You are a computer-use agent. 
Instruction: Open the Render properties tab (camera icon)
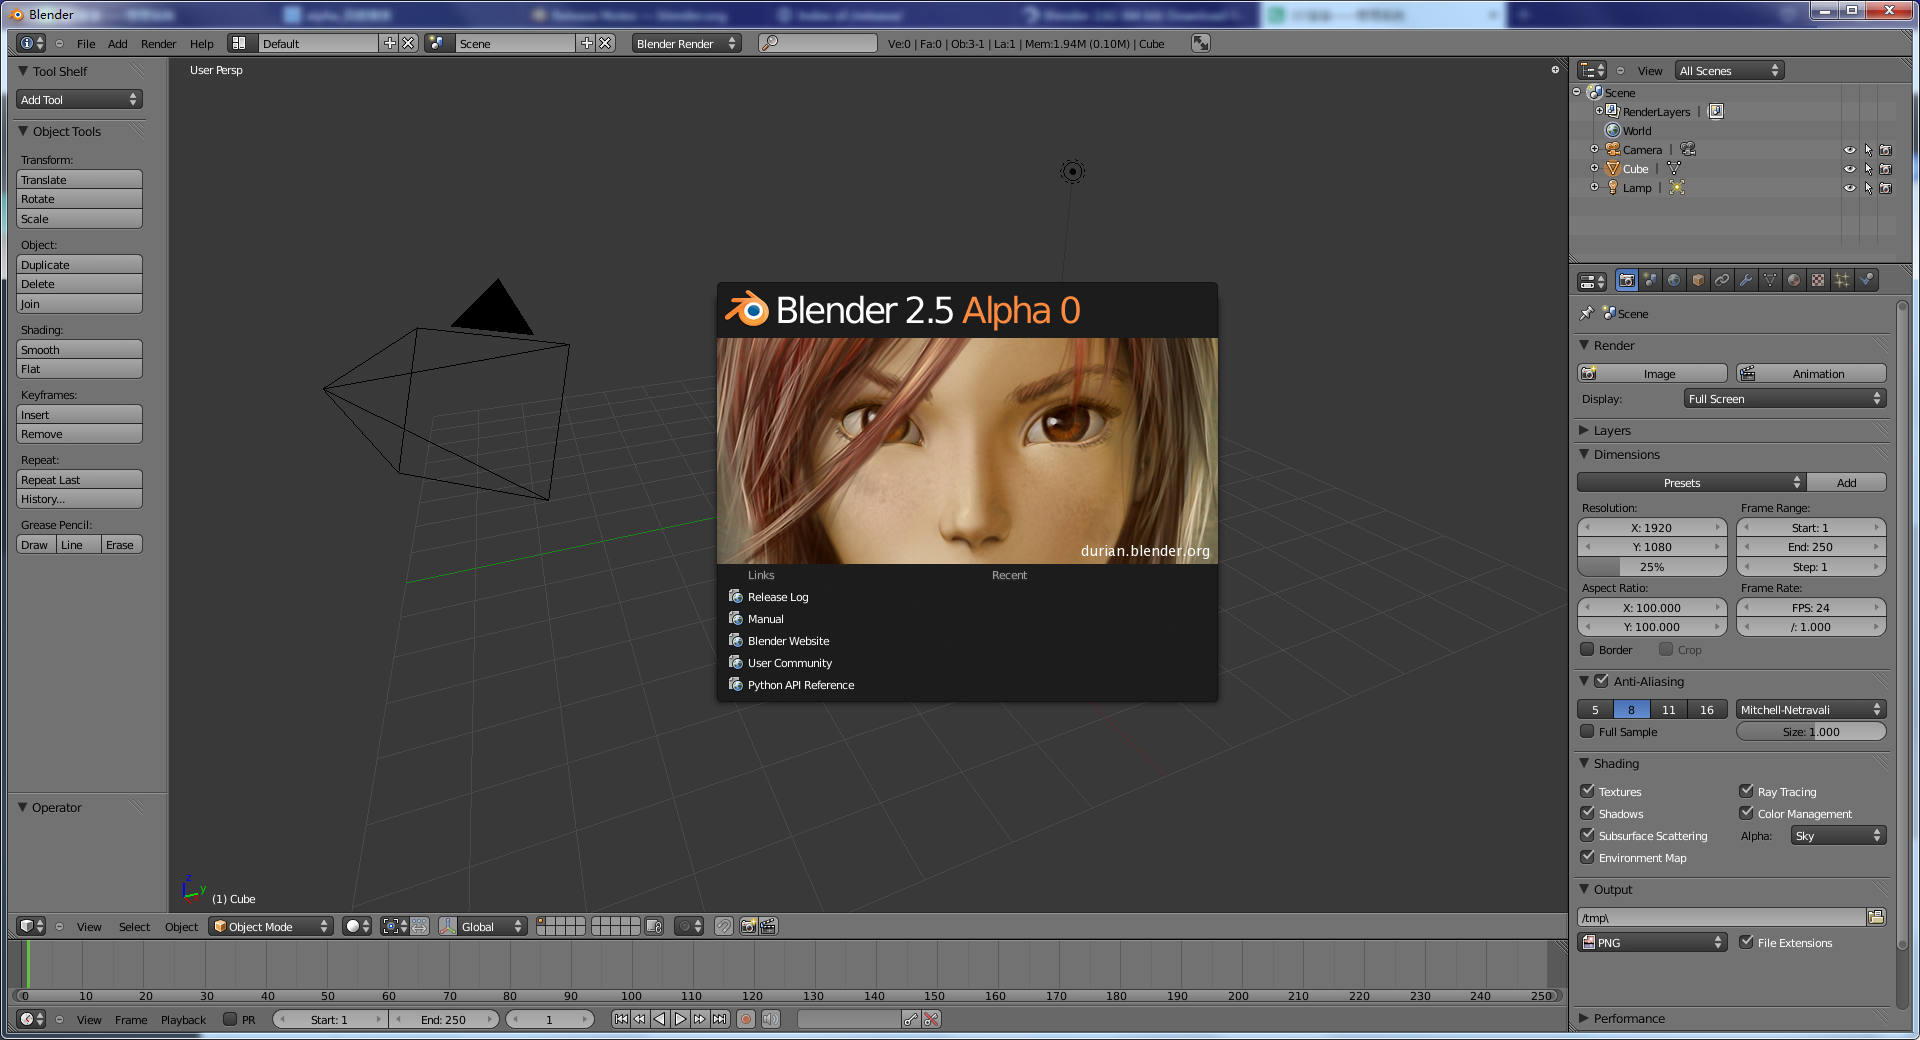tap(1627, 281)
